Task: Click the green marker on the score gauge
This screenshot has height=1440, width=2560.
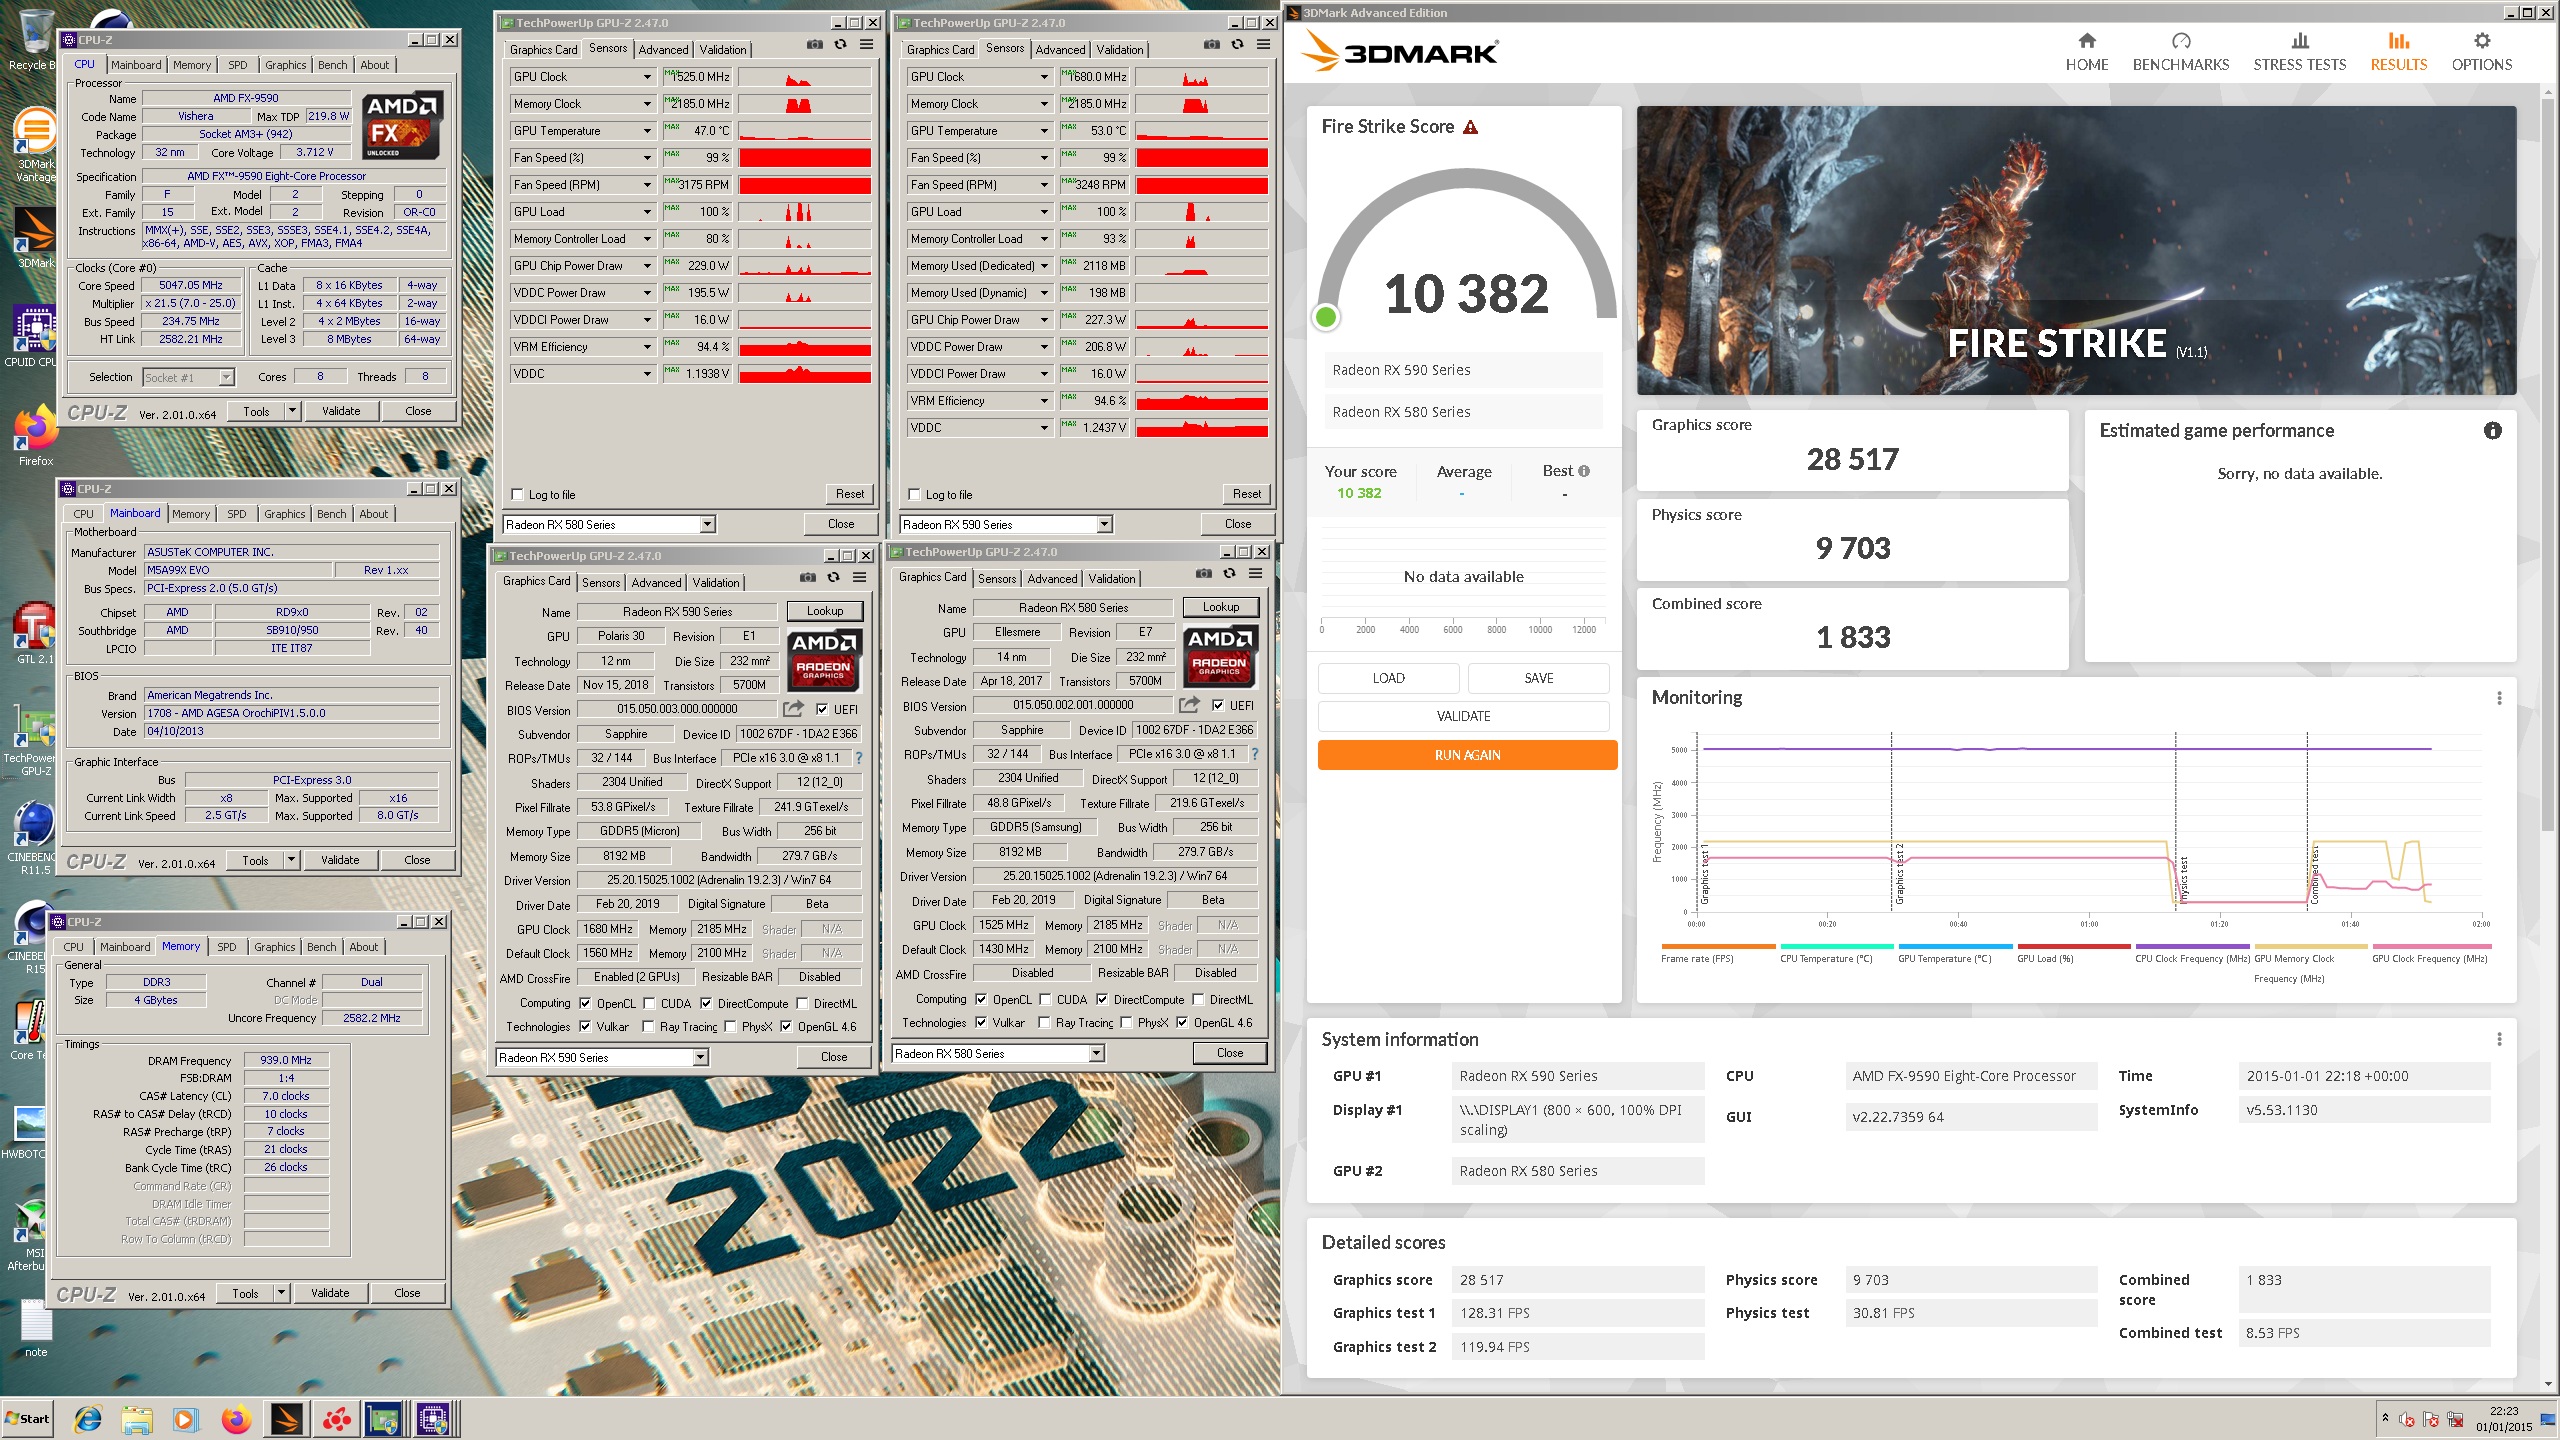Action: pyautogui.click(x=1326, y=318)
